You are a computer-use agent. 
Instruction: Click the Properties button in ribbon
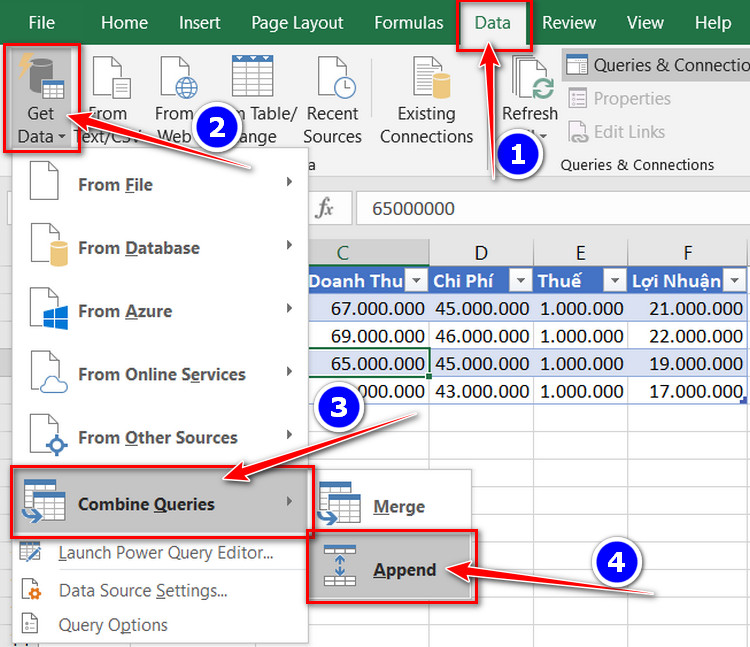620,99
